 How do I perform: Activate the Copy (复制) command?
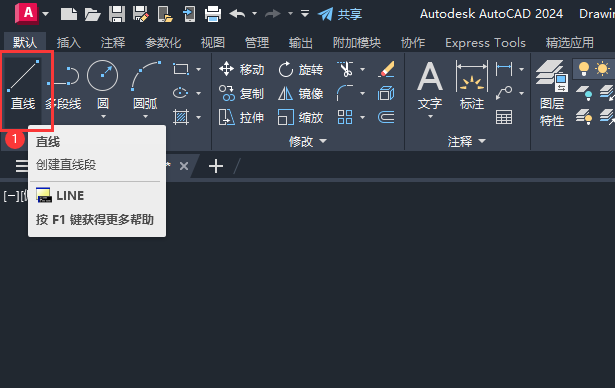(x=242, y=93)
